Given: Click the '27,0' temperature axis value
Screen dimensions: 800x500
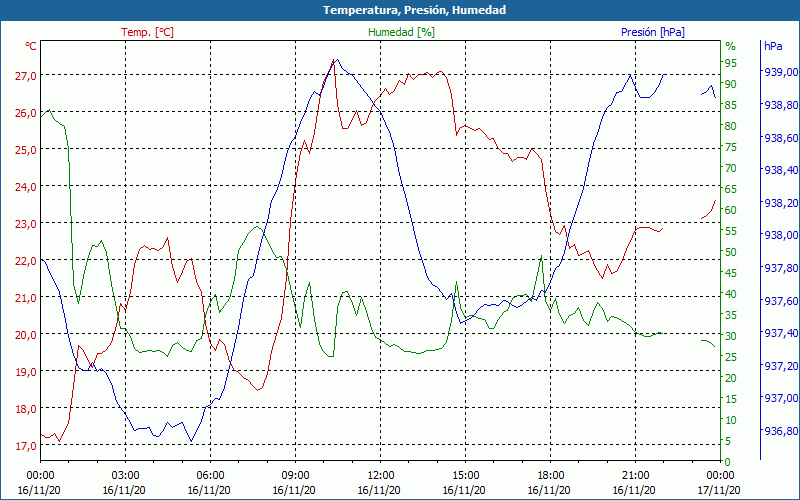Looking at the screenshot, I should 26,76.
